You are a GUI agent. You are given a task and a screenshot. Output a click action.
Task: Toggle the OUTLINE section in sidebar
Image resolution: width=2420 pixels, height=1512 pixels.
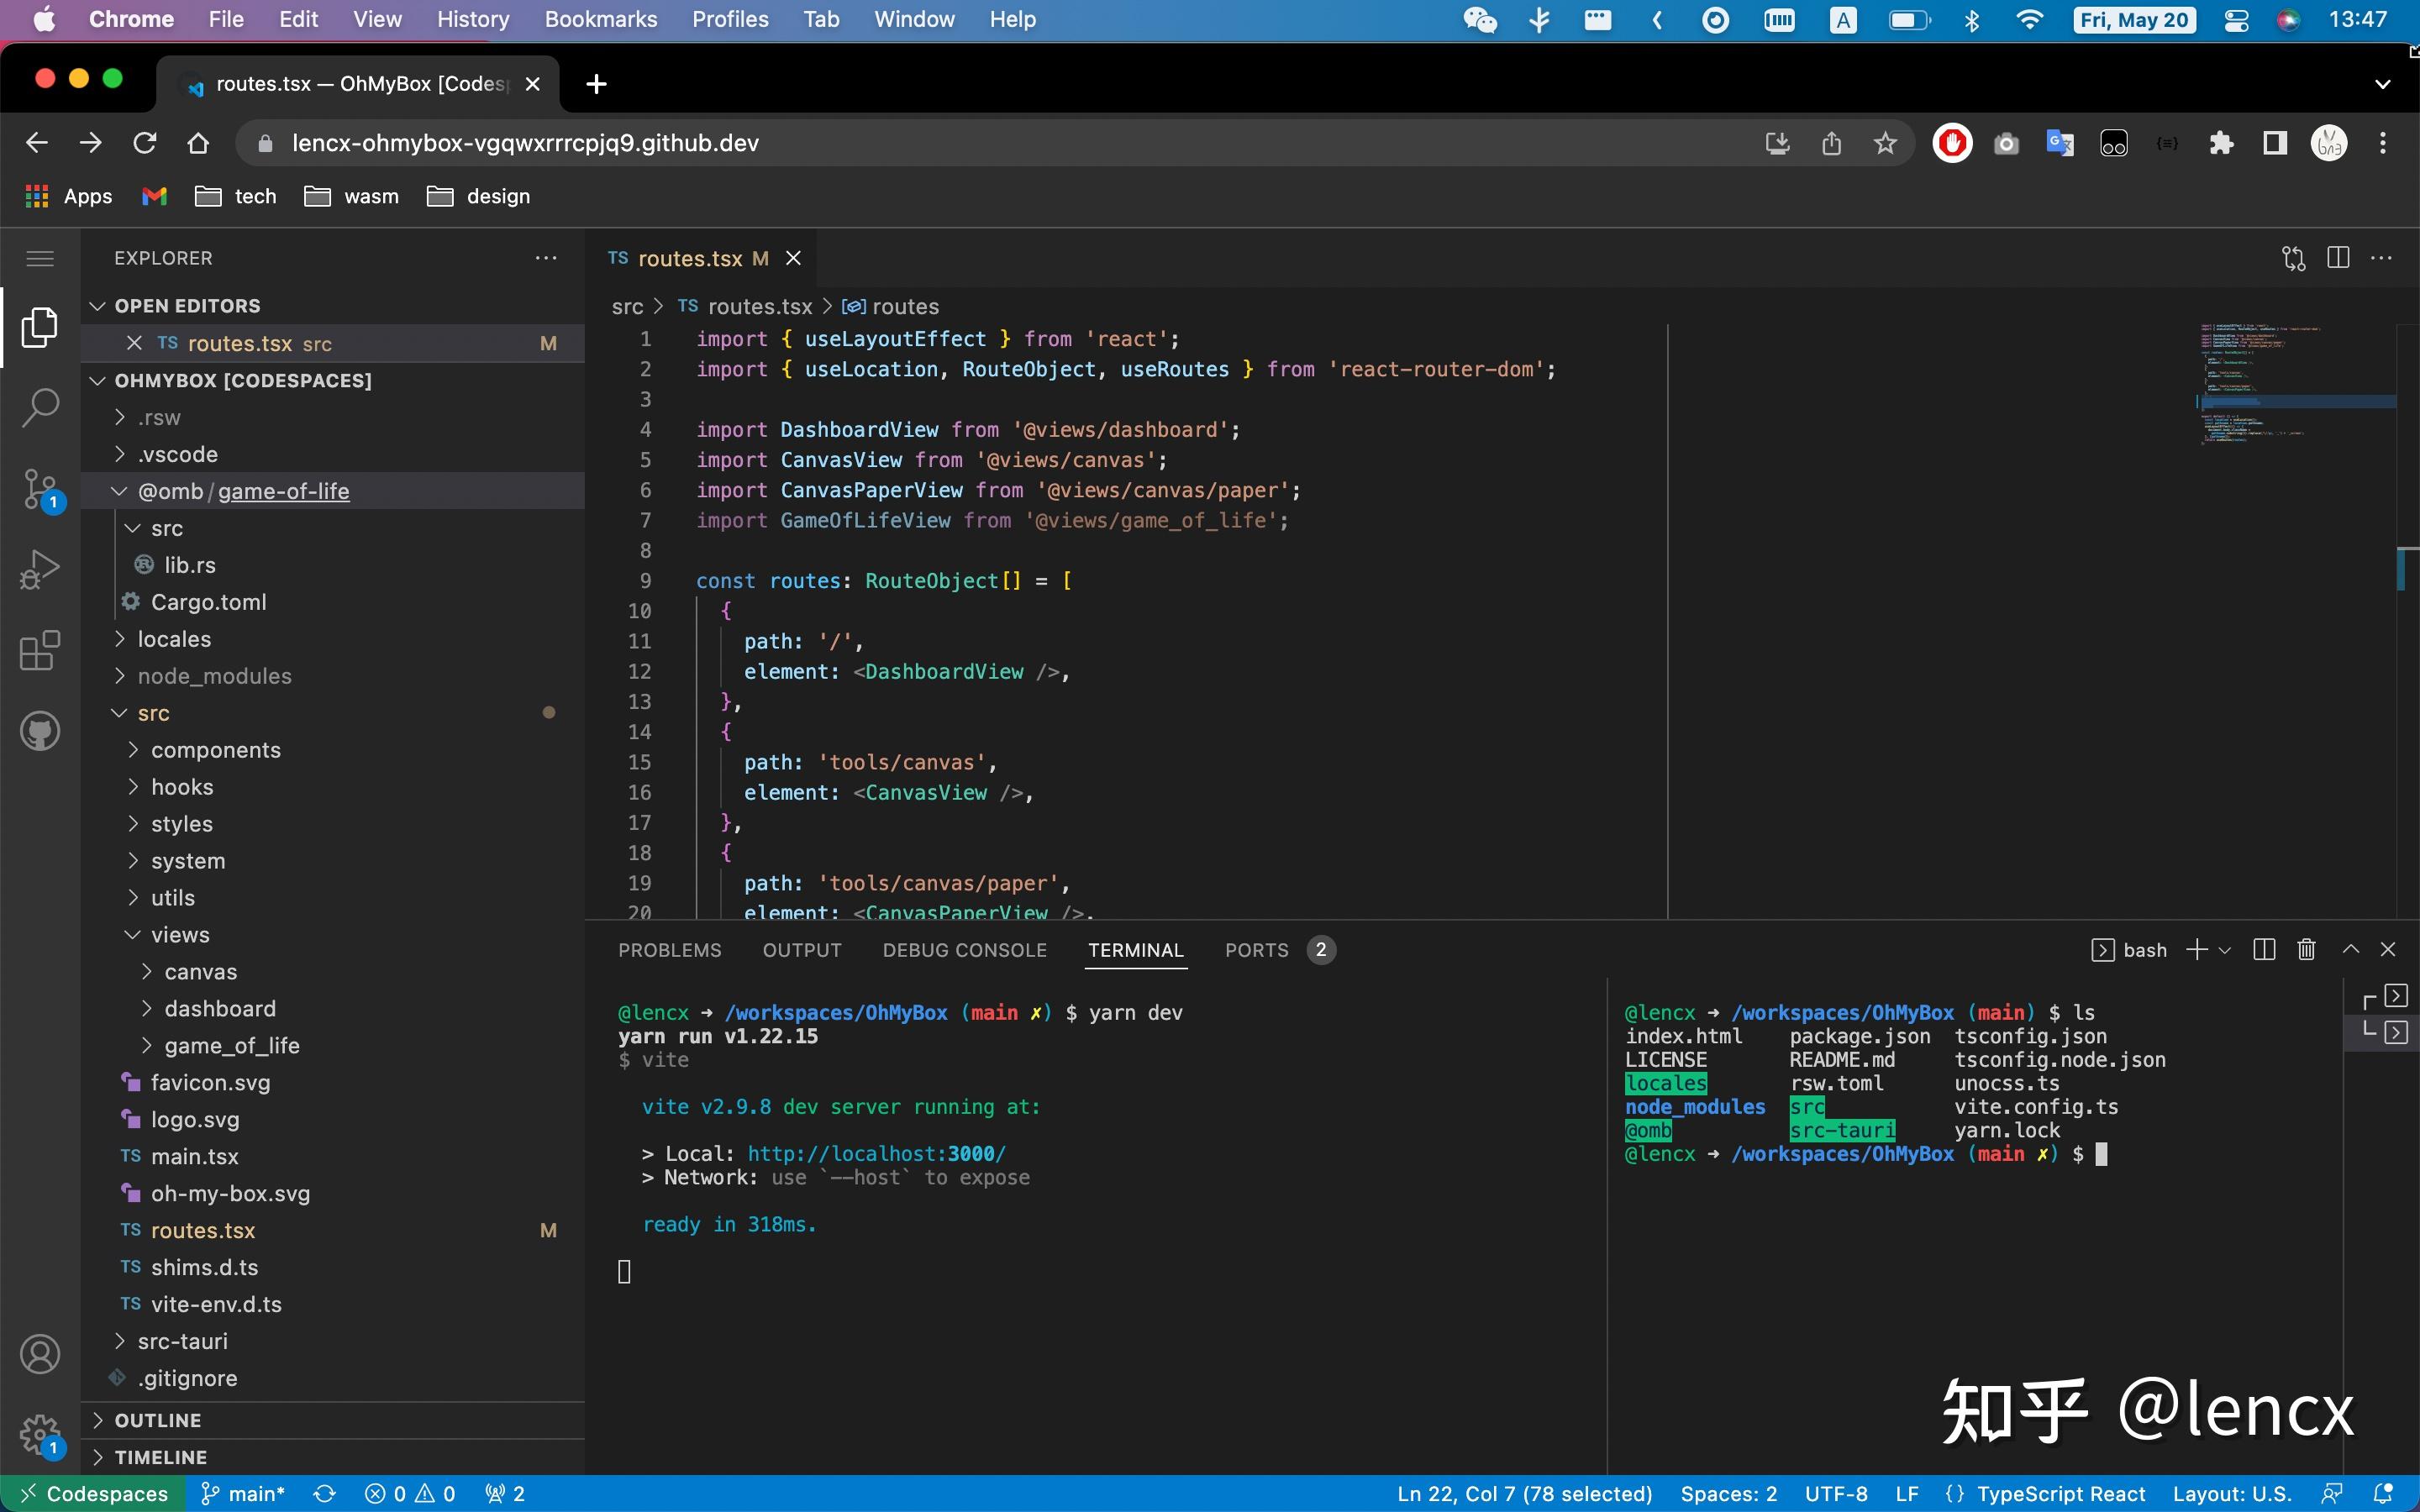pos(159,1420)
